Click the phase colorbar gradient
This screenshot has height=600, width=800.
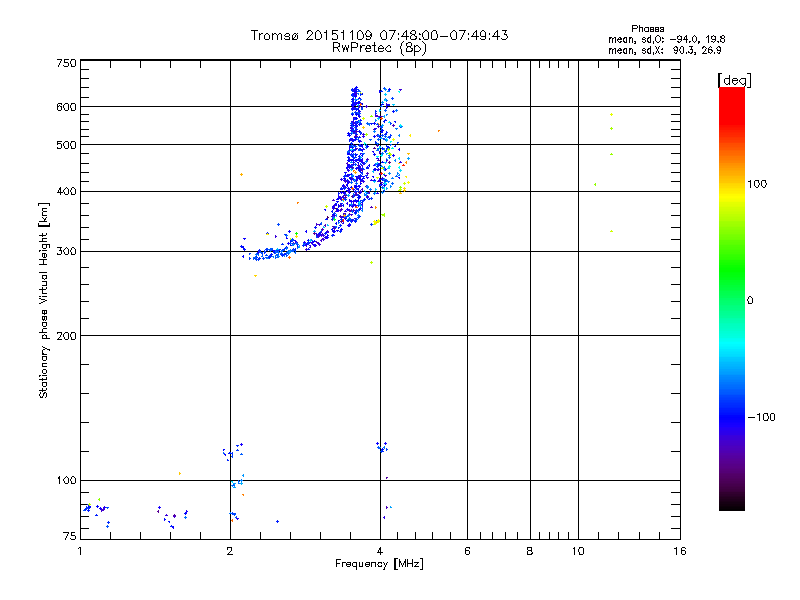coord(732,298)
